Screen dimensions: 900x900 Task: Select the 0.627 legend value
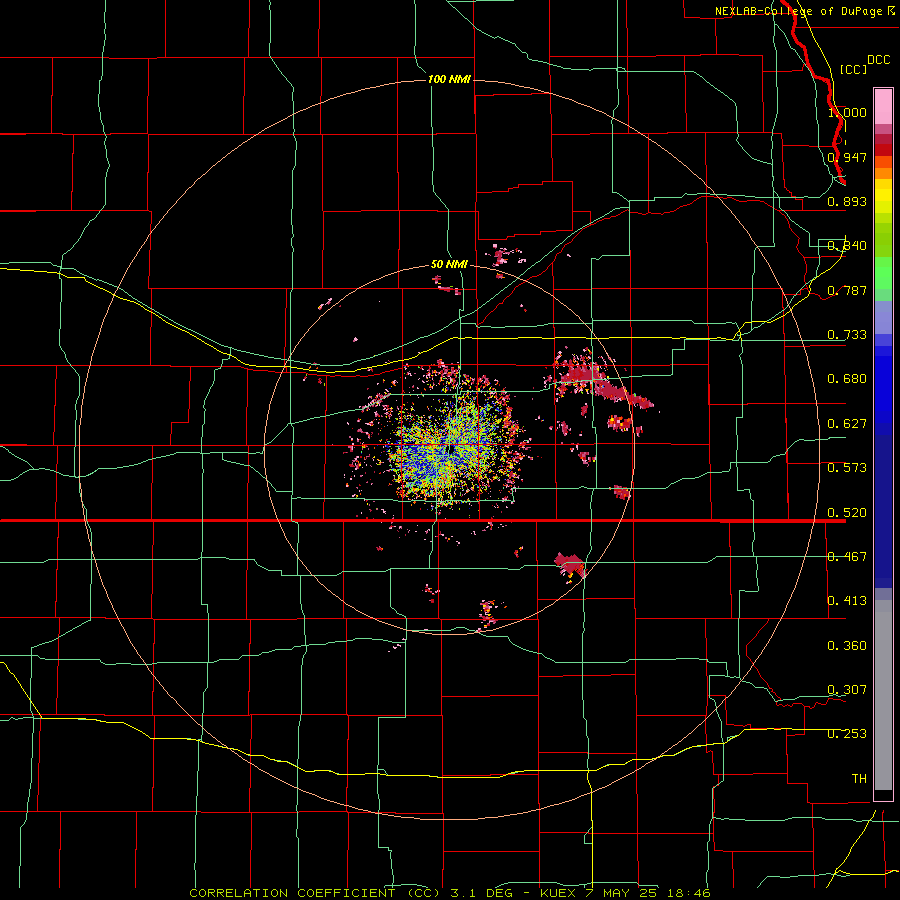point(847,424)
